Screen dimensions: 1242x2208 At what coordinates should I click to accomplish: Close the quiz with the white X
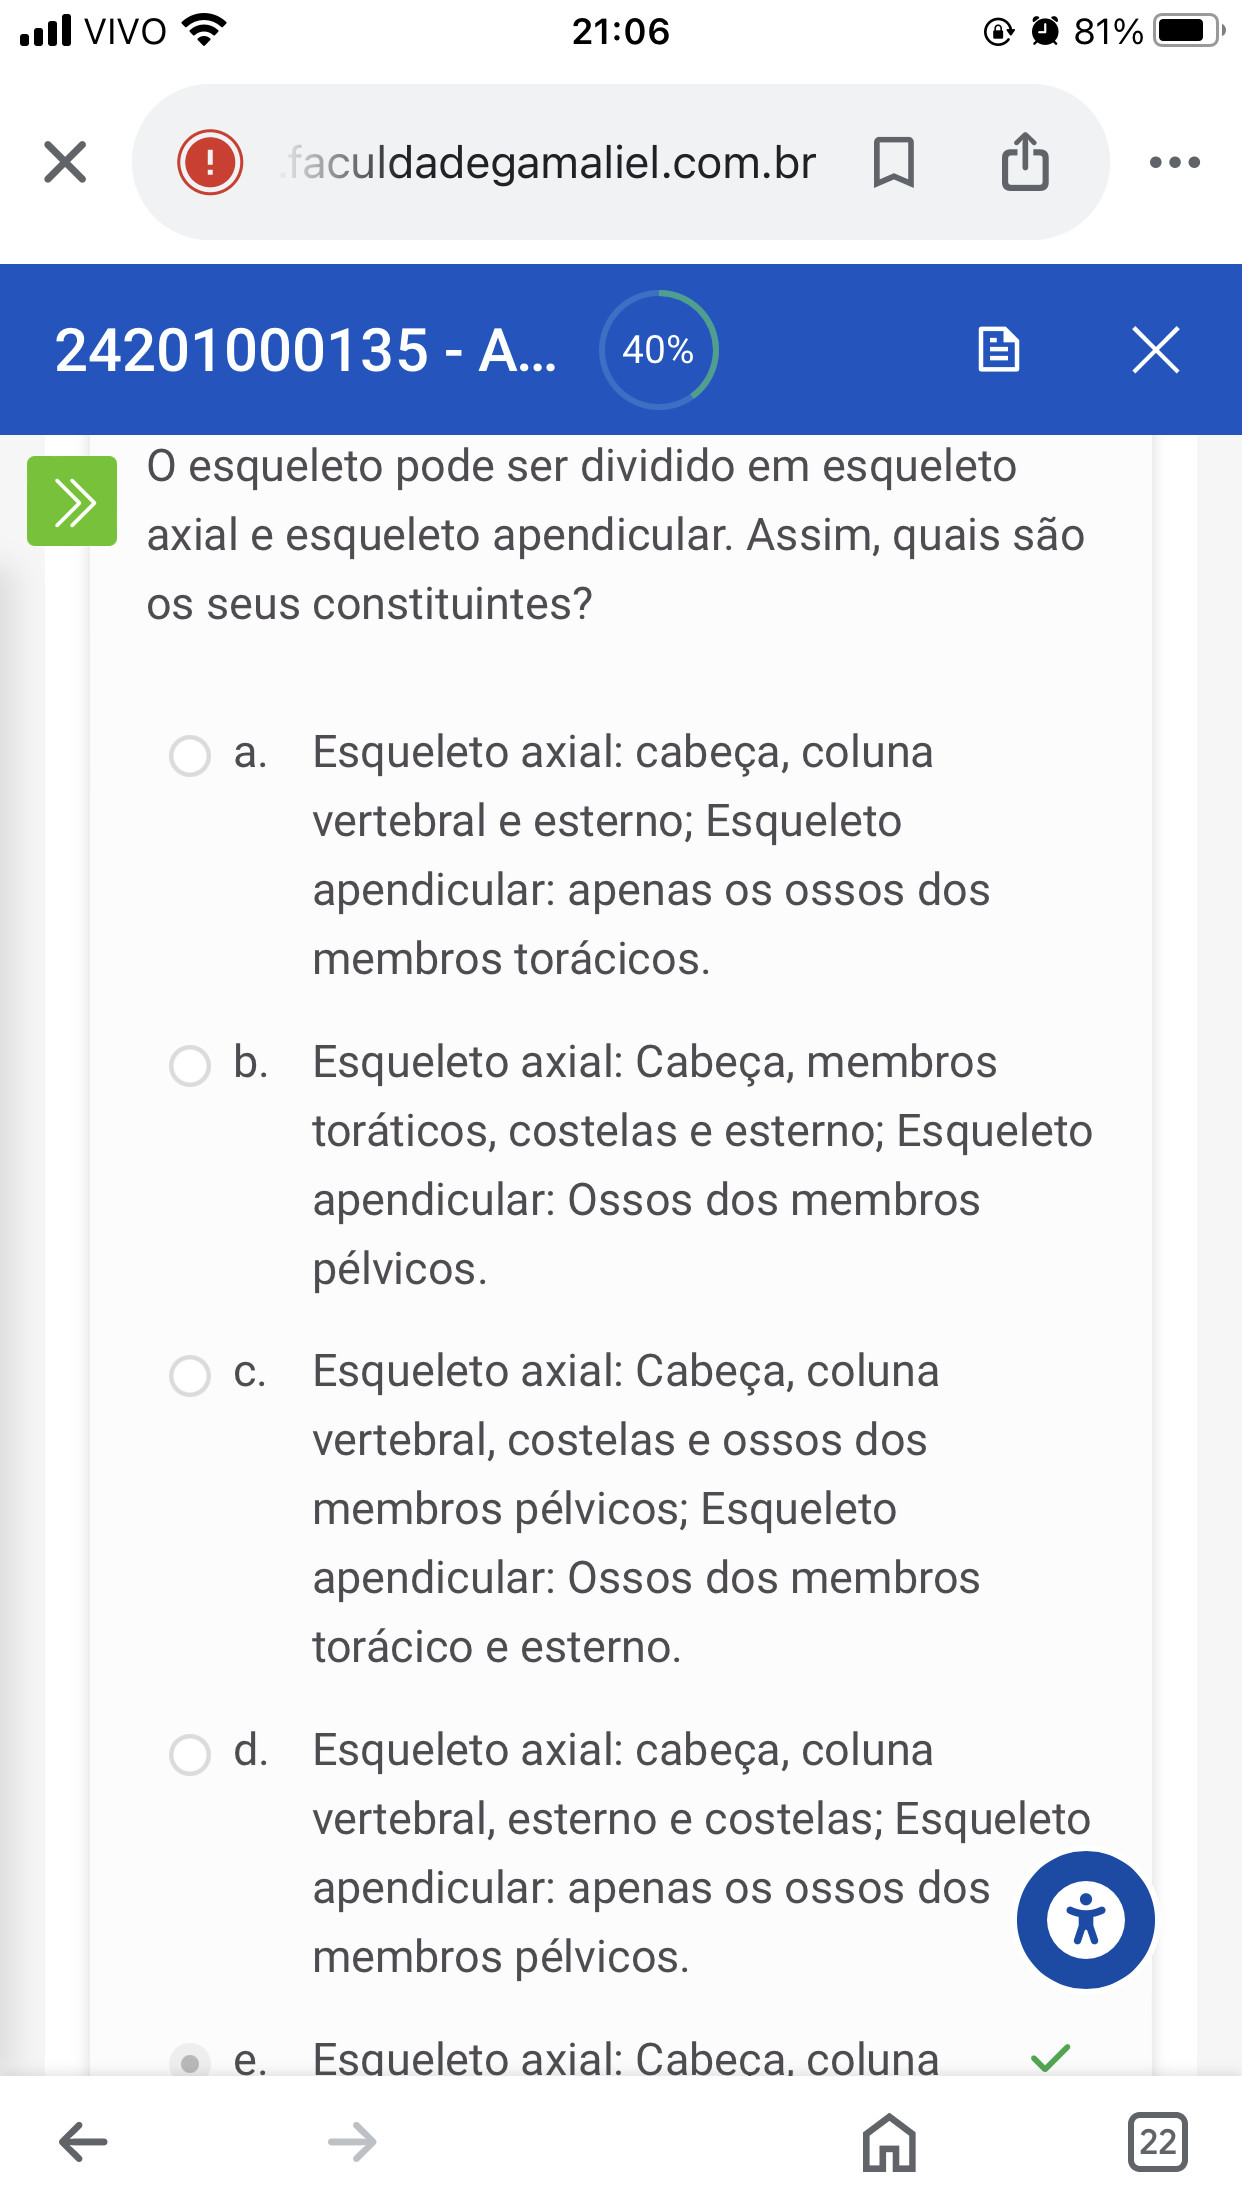(1156, 350)
